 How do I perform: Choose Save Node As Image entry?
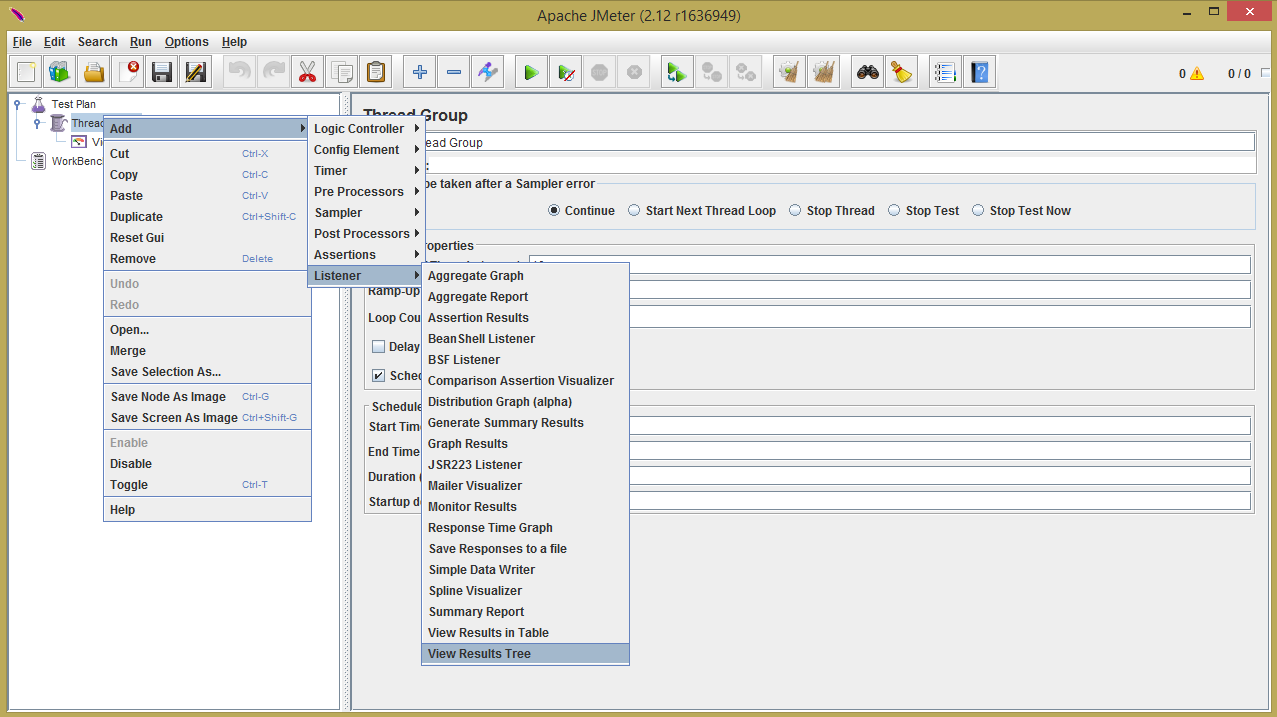pos(207,397)
